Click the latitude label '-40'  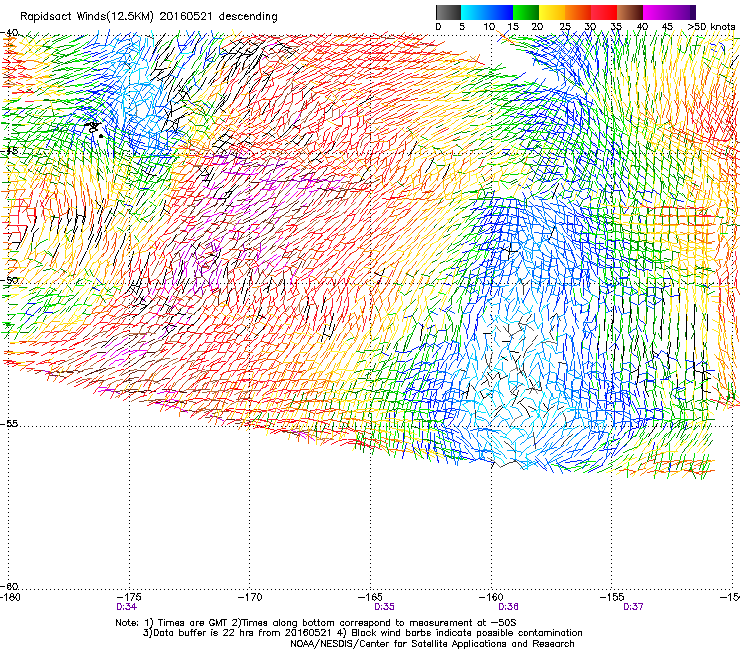(9, 33)
